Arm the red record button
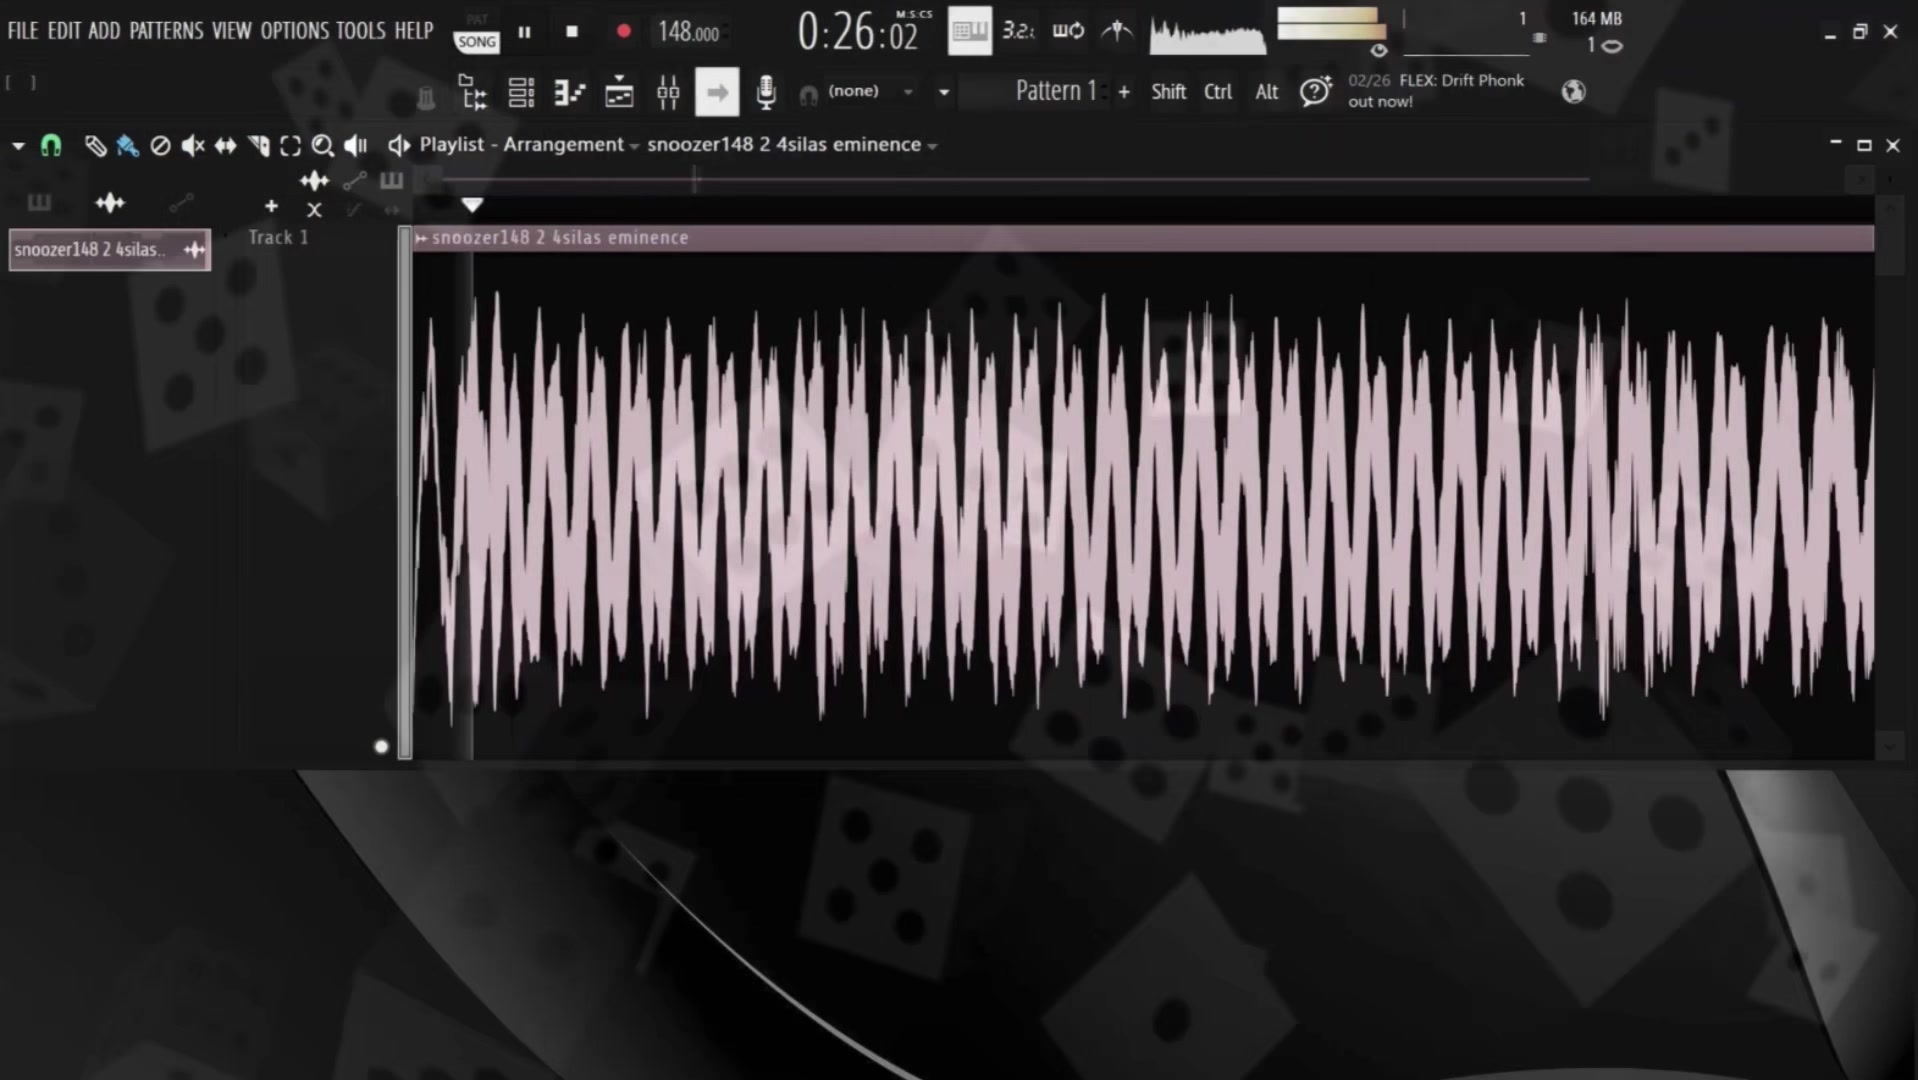 624,32
